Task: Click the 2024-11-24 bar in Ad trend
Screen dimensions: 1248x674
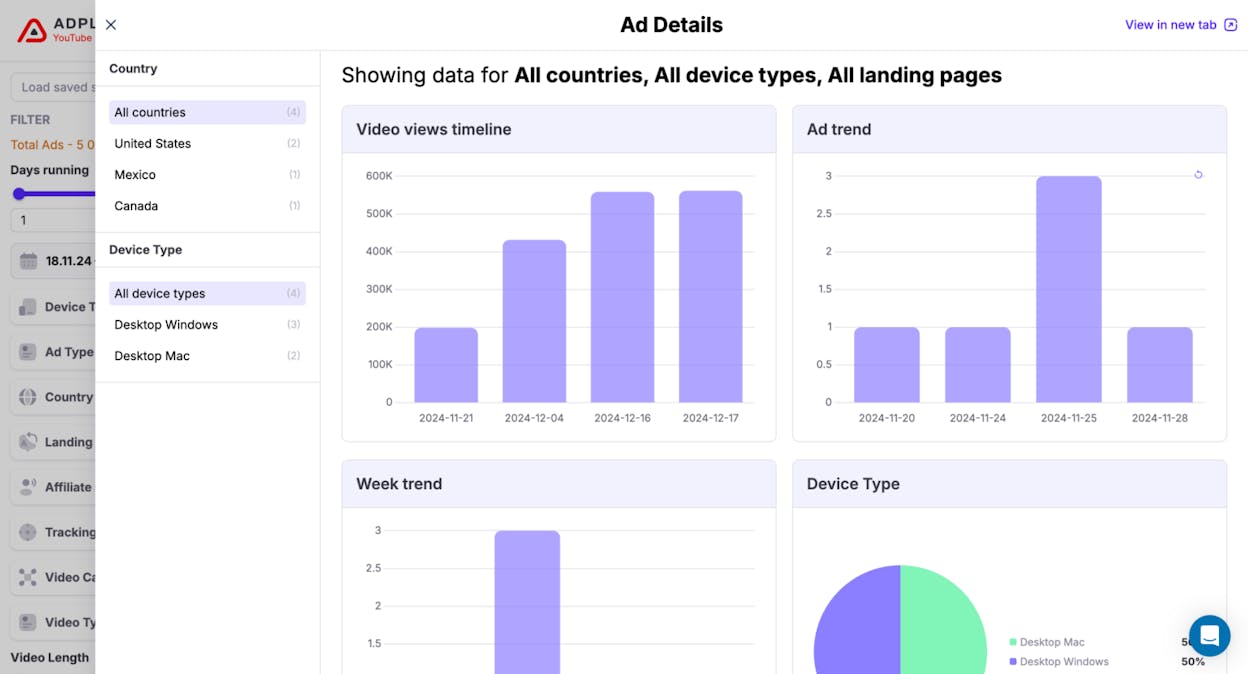Action: pos(978,365)
